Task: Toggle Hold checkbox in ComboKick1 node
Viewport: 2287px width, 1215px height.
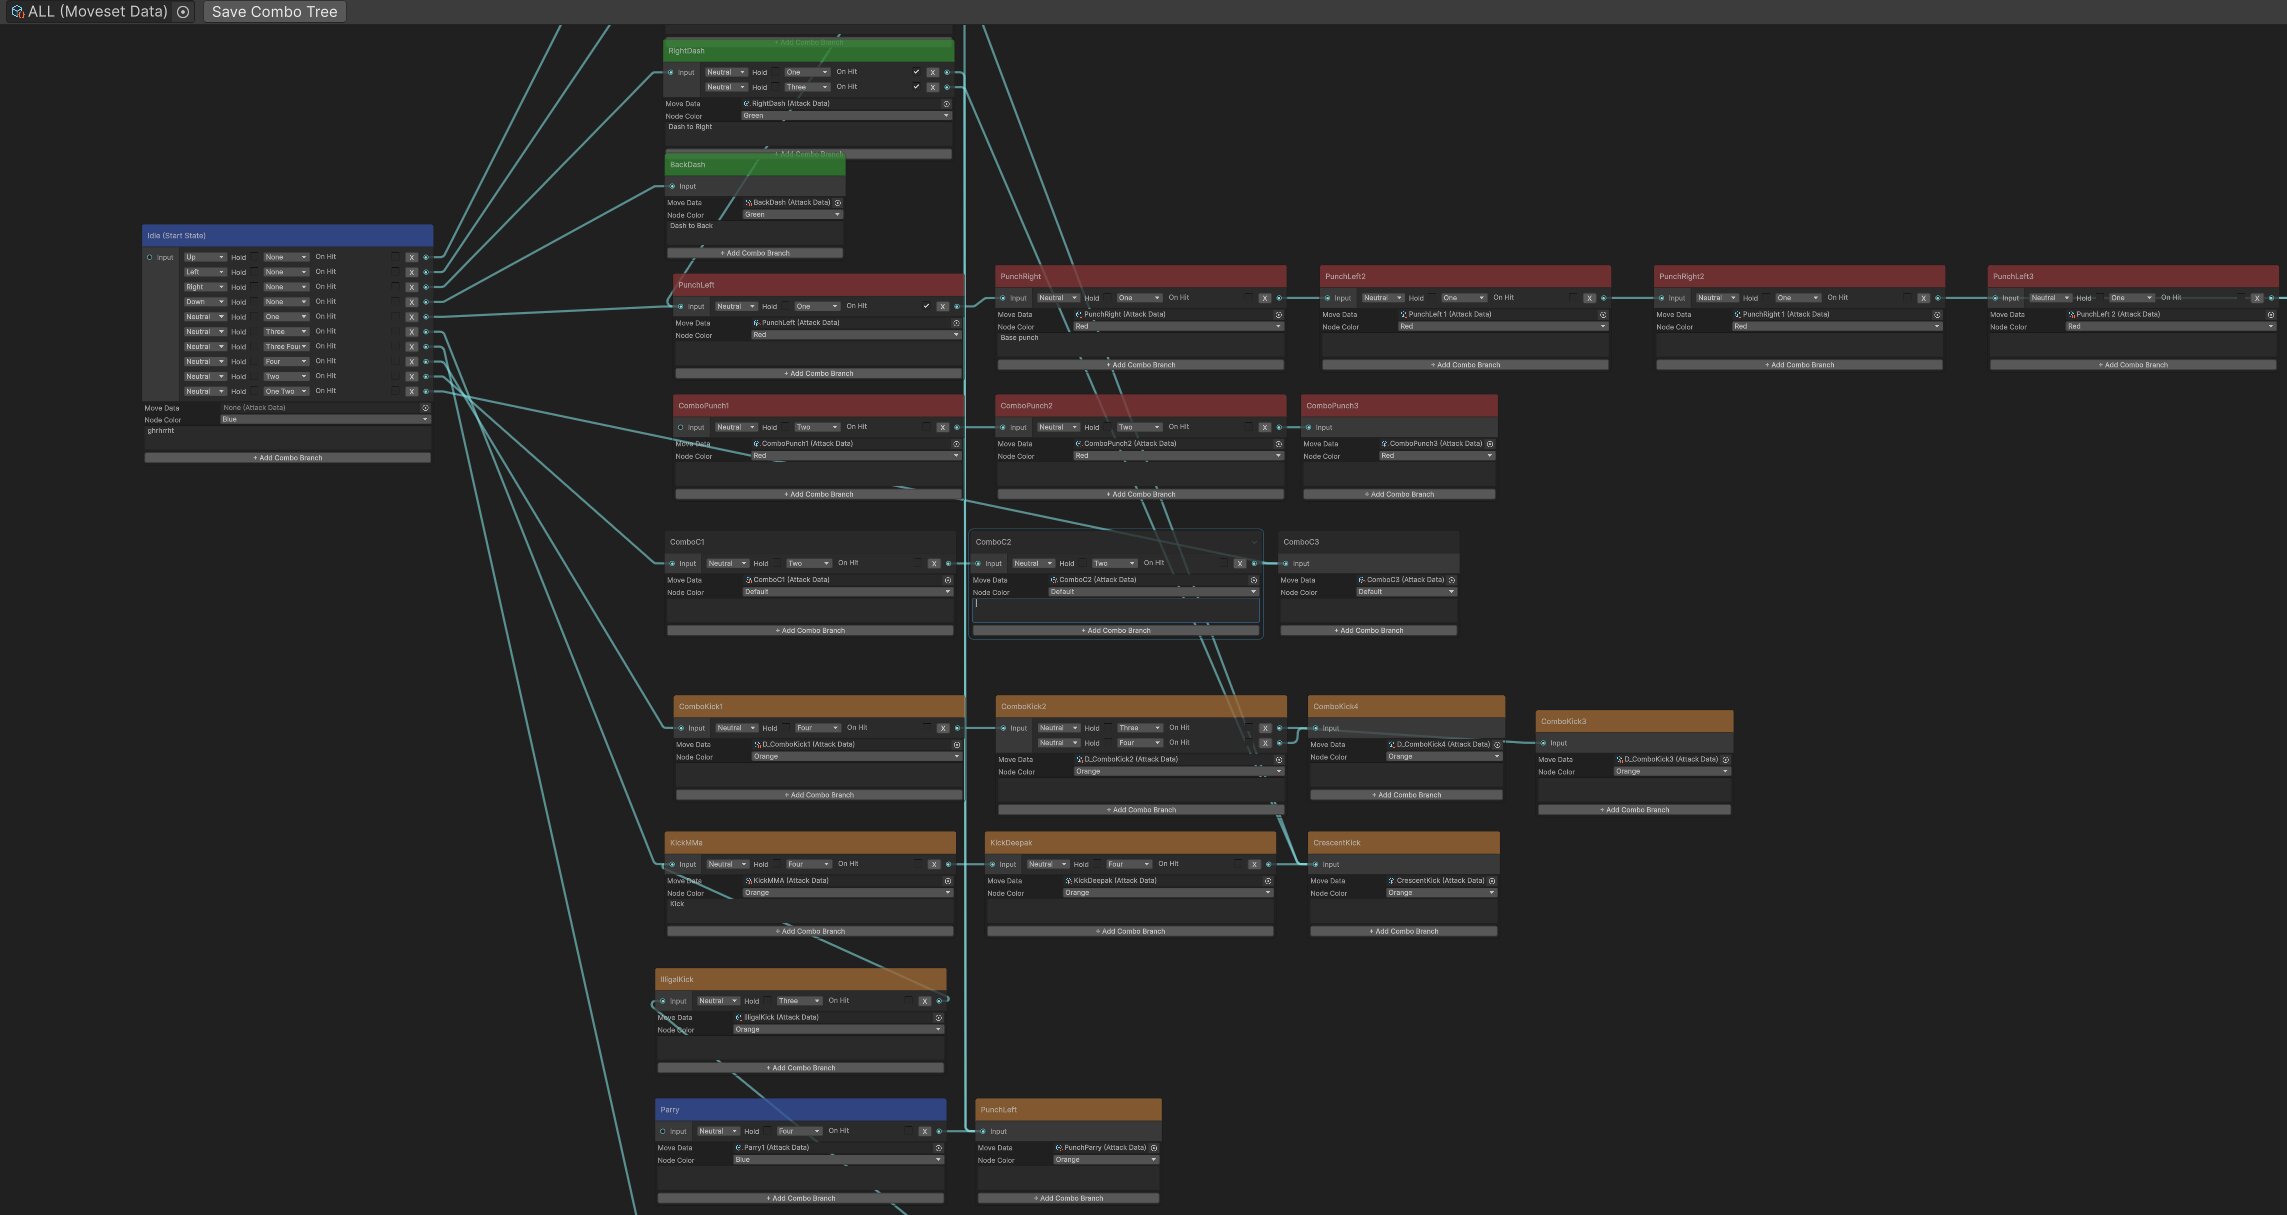Action: tap(786, 728)
